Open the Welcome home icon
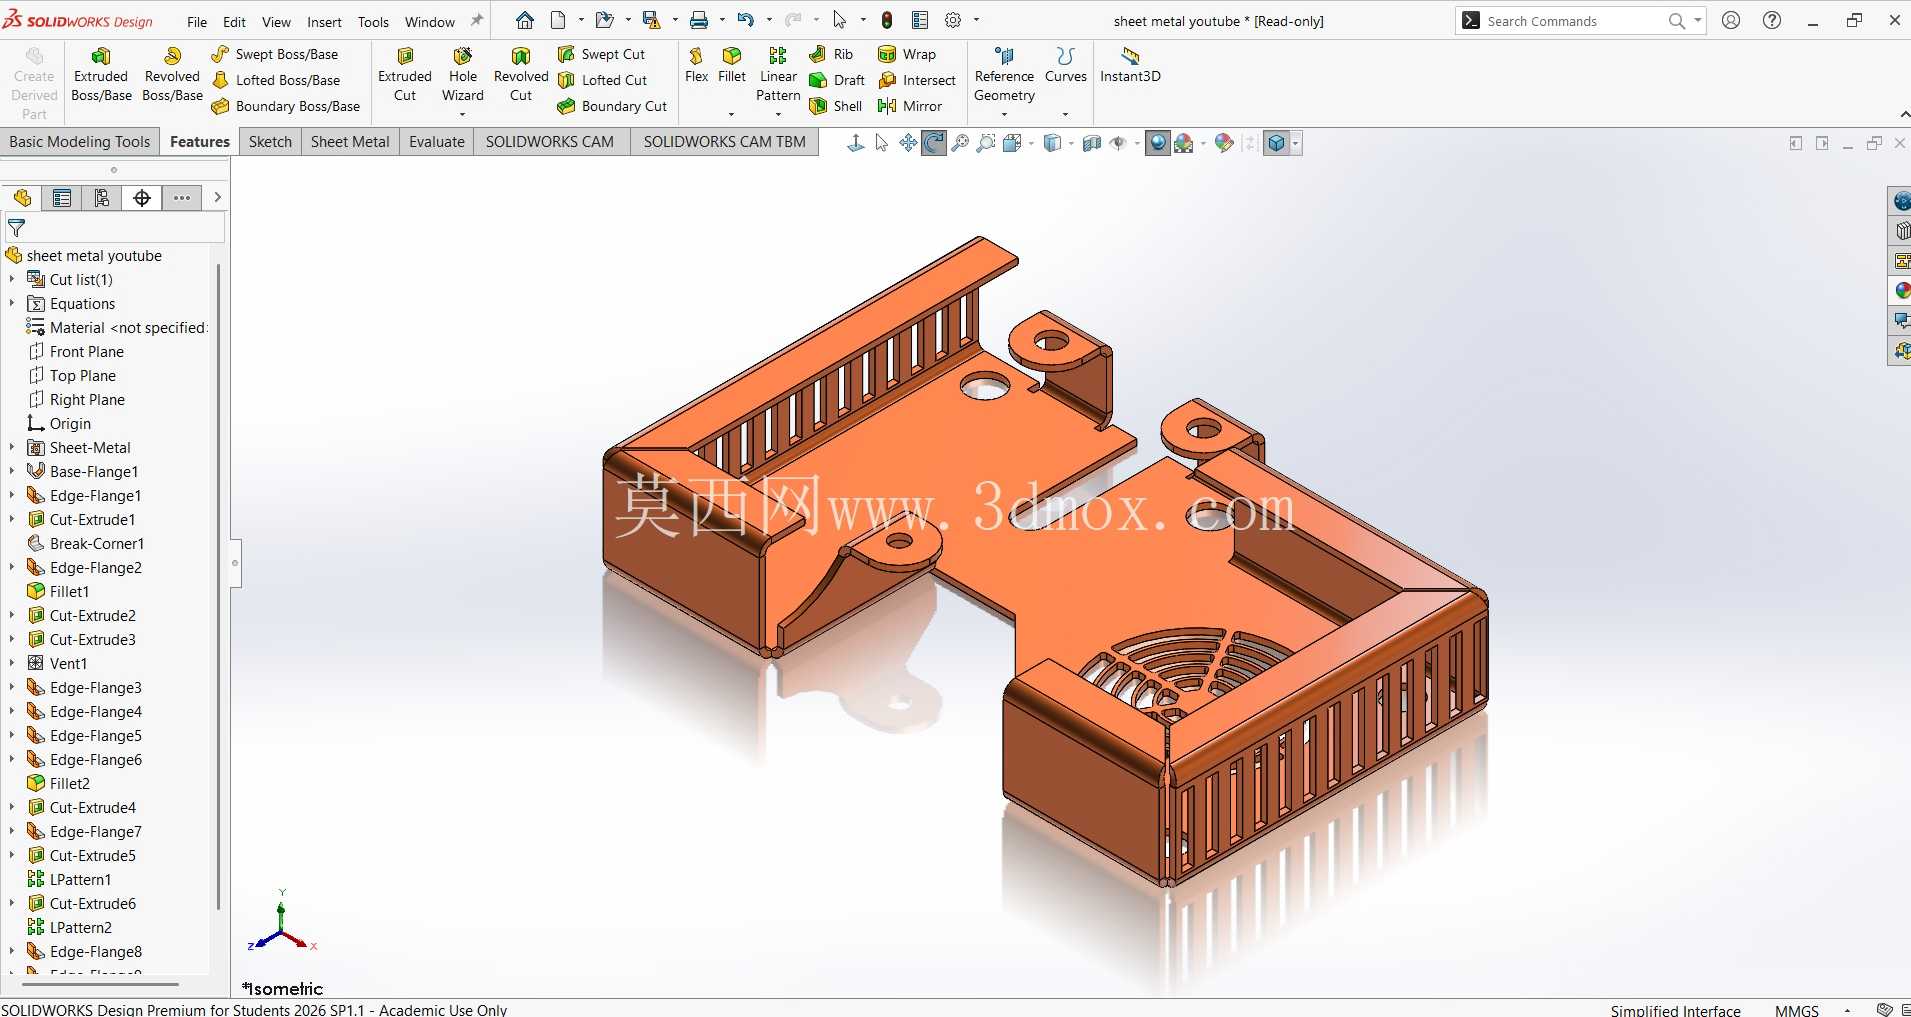Image resolution: width=1911 pixels, height=1017 pixels. [x=525, y=20]
